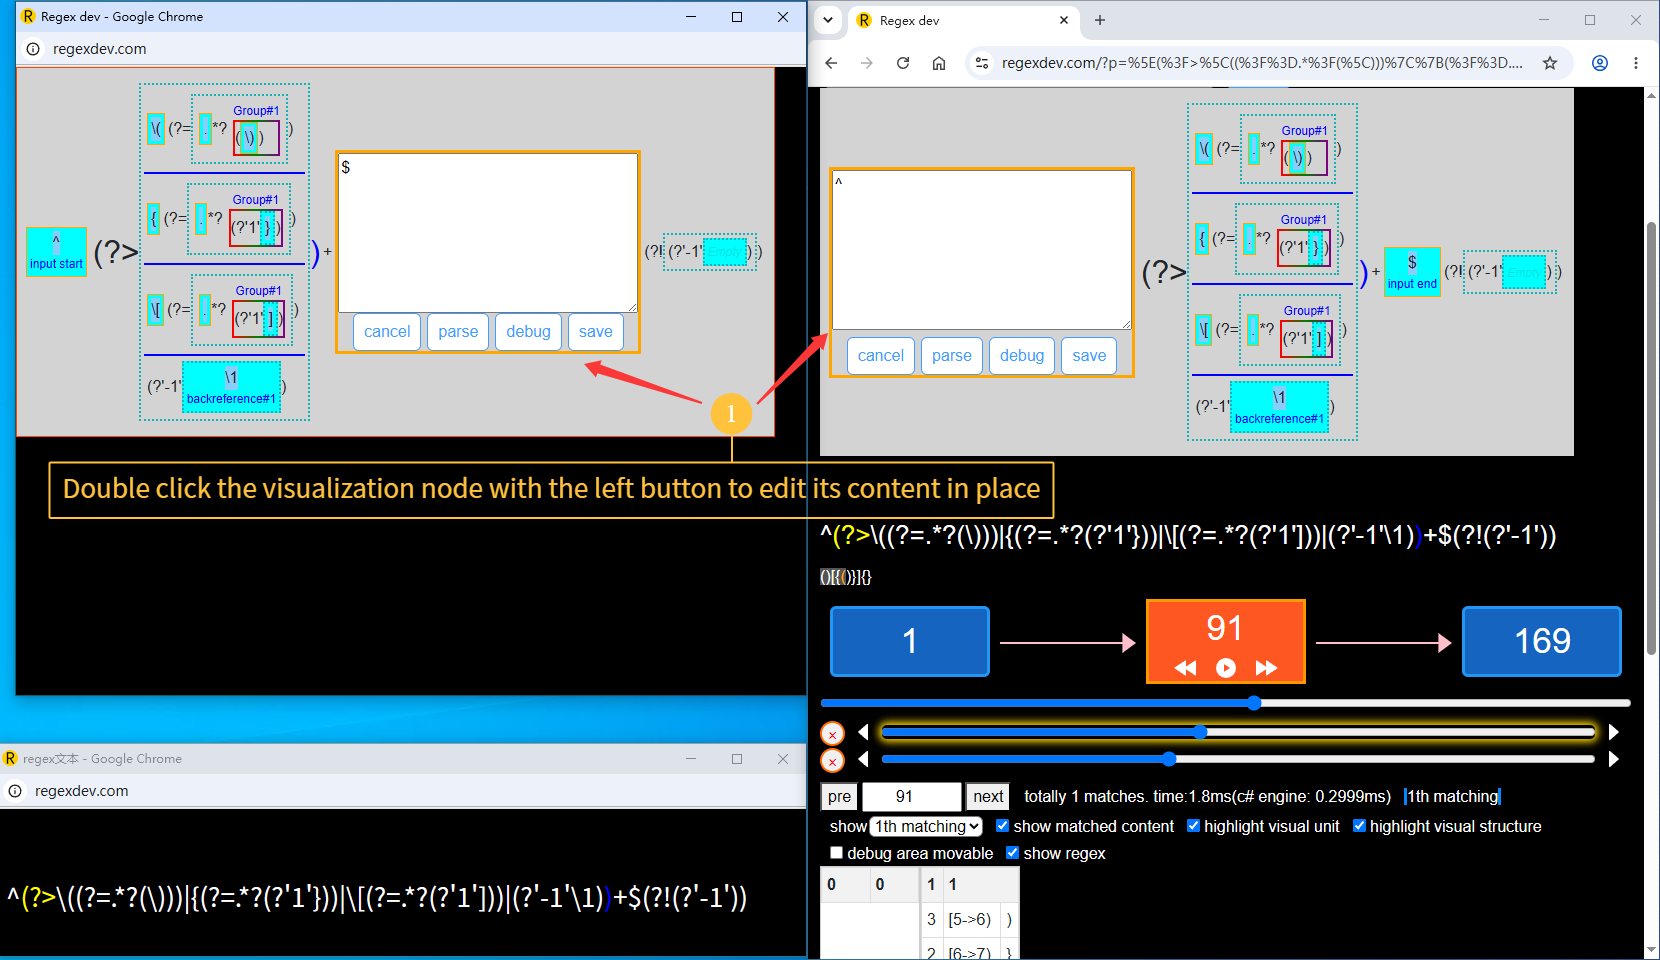Select the input end node in right window
The height and width of the screenshot is (960, 1660).
click(1412, 272)
